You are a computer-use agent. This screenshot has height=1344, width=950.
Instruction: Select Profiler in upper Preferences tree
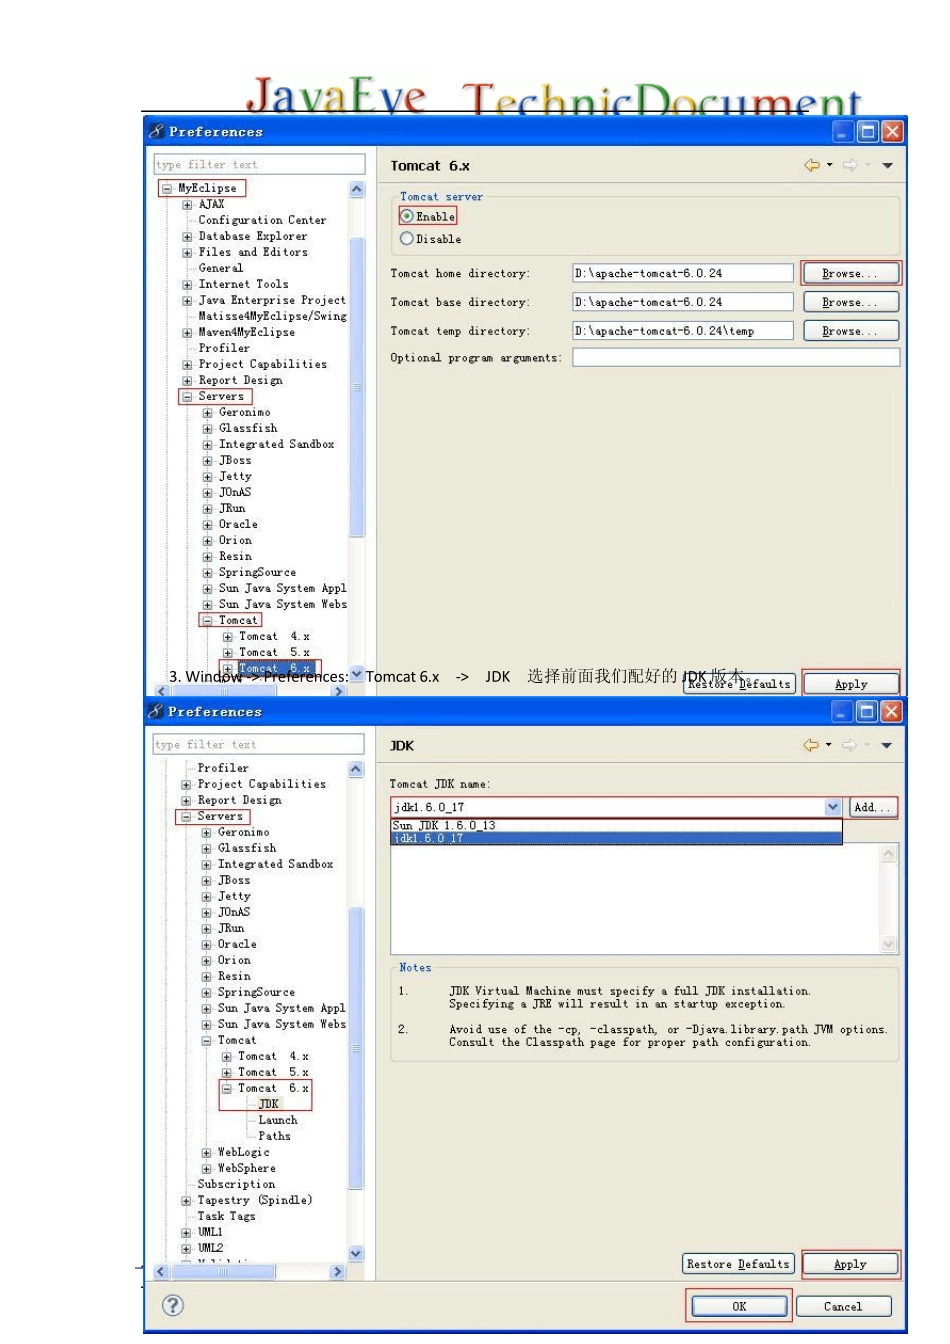coord(224,348)
